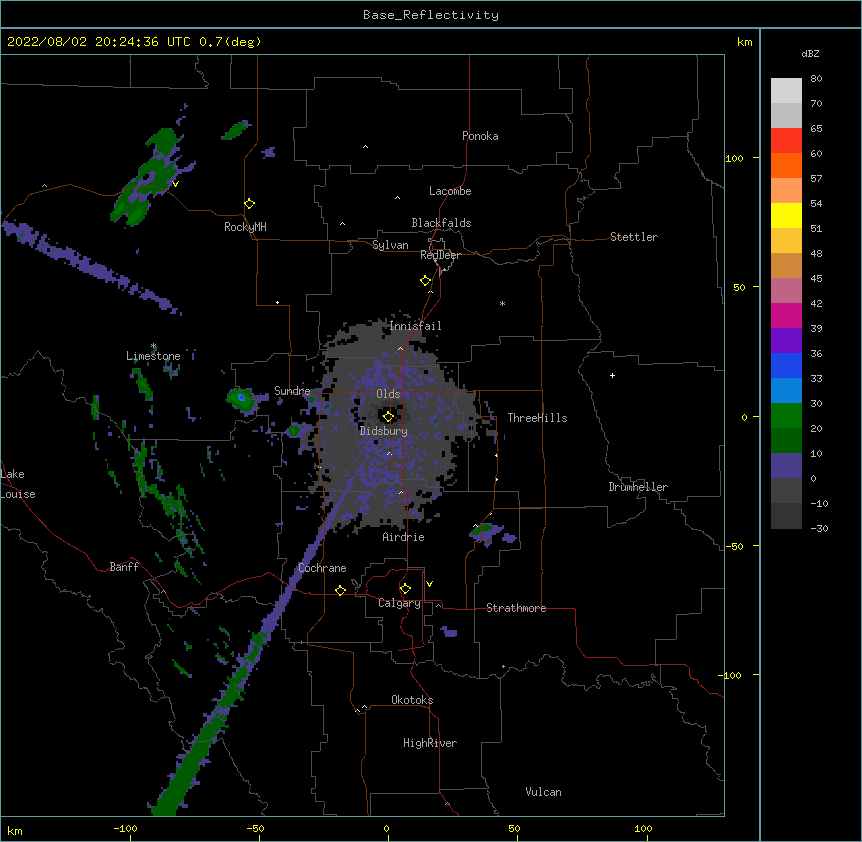Screen dimensions: 862x842
Task: Click the Strathmore city label
Action: [x=516, y=608]
